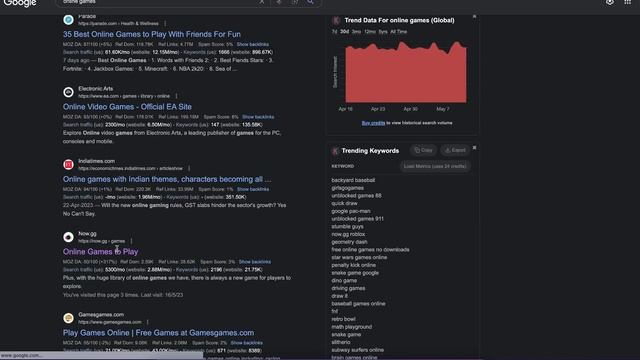Select 'google pac-man' keyword
Image resolution: width=640 pixels, height=360 pixels.
point(351,211)
